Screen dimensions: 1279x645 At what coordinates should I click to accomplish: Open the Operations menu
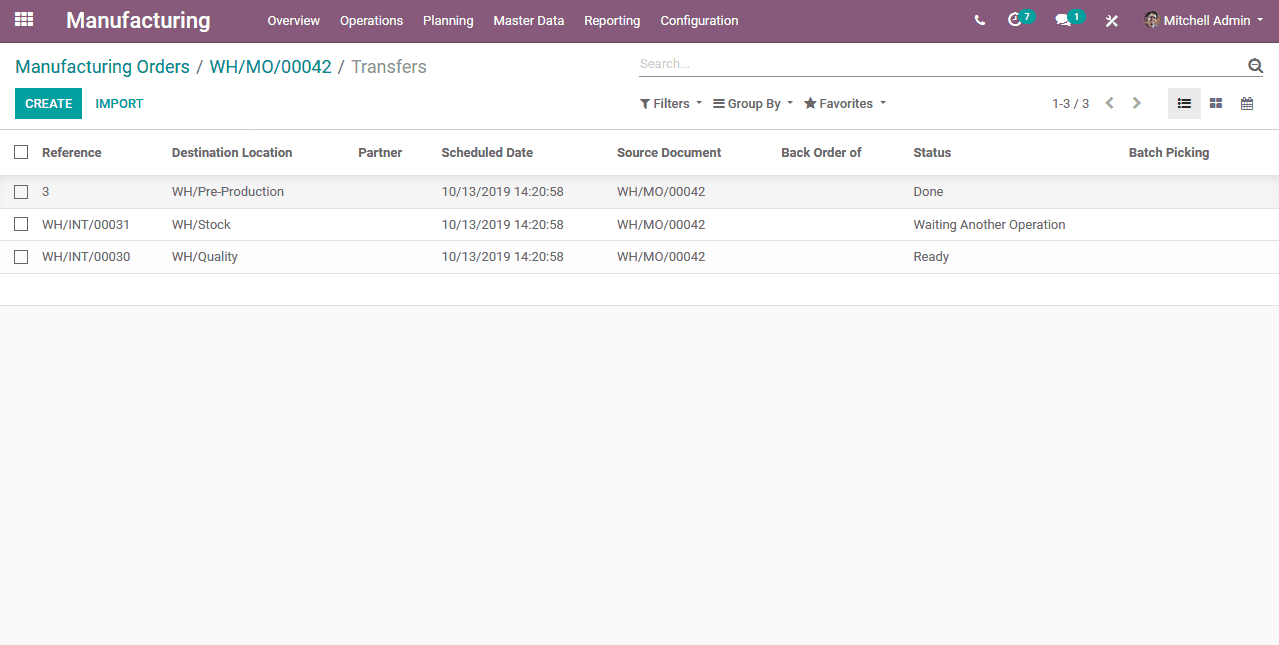[x=371, y=21]
